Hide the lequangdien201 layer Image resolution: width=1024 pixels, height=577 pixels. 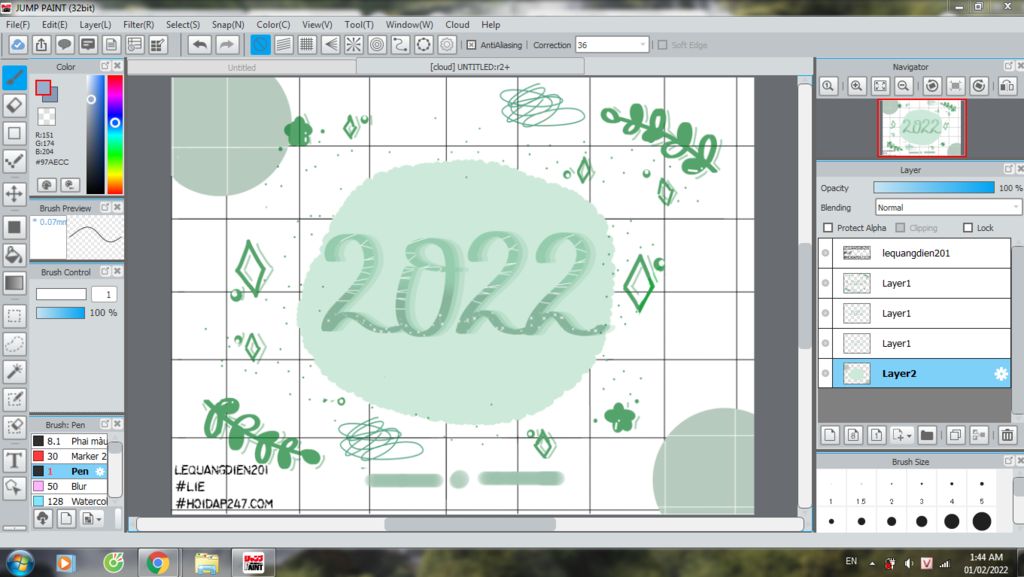pyautogui.click(x=825, y=253)
